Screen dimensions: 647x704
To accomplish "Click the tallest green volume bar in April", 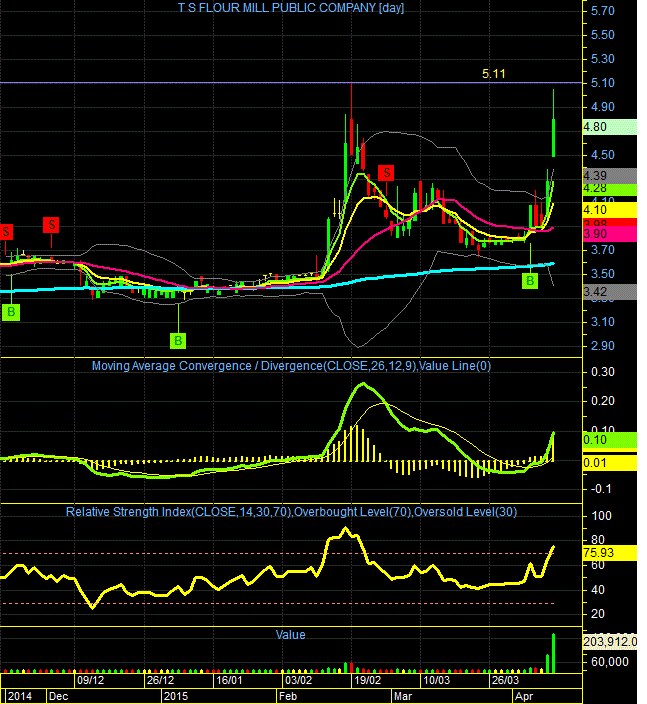I will pyautogui.click(x=553, y=653).
